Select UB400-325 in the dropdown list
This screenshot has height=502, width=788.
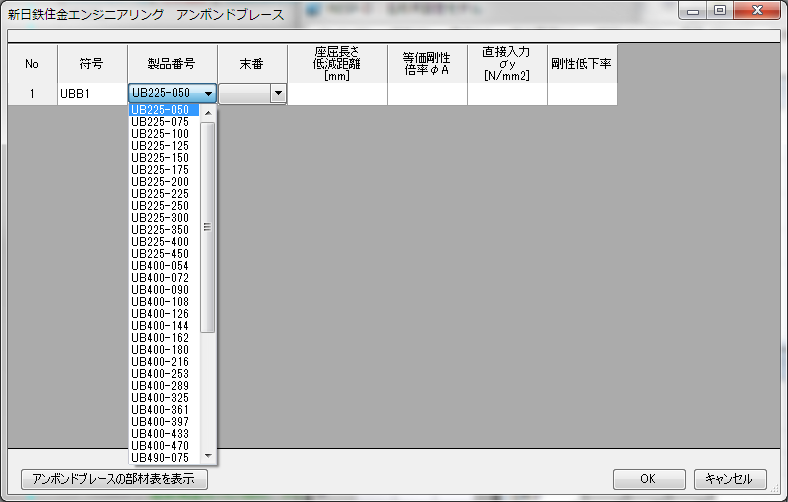click(x=164, y=398)
